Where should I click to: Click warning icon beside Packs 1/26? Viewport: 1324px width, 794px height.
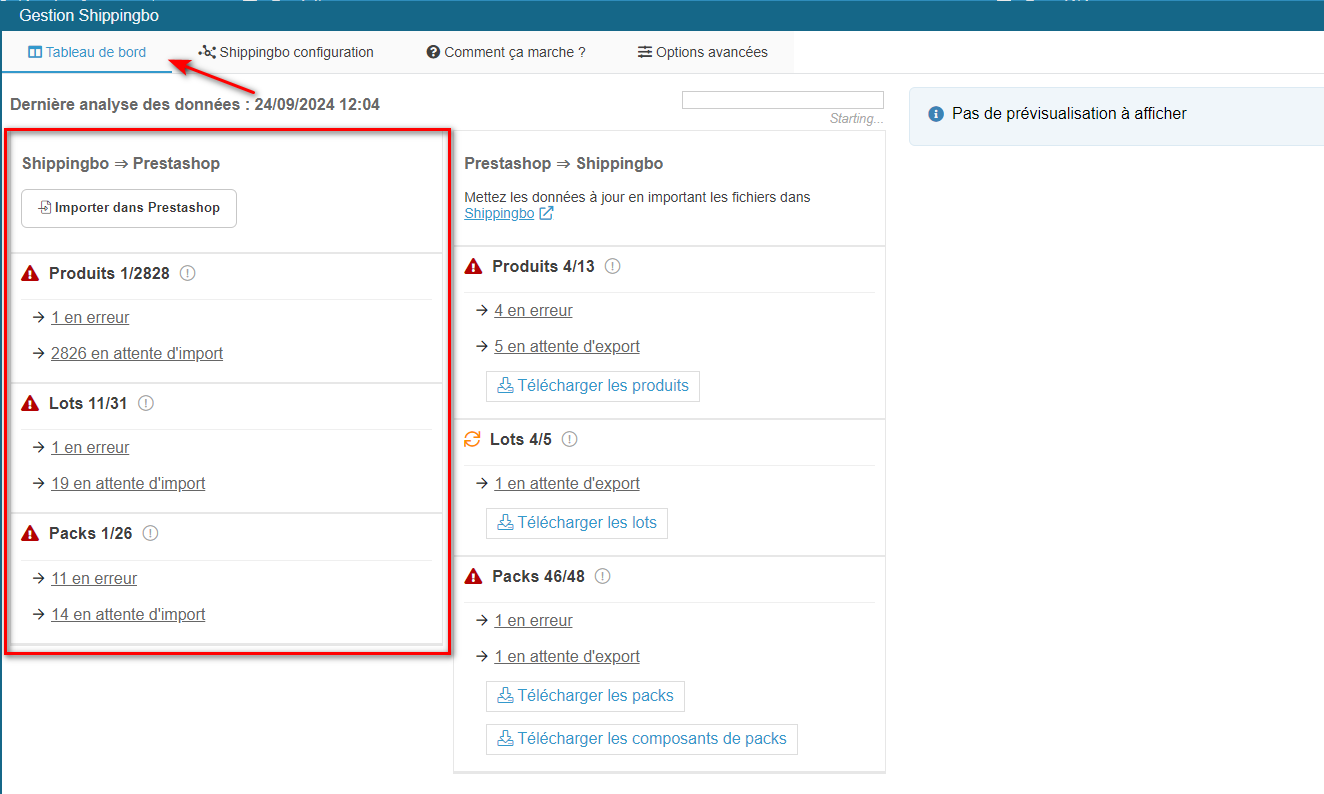click(x=30, y=533)
